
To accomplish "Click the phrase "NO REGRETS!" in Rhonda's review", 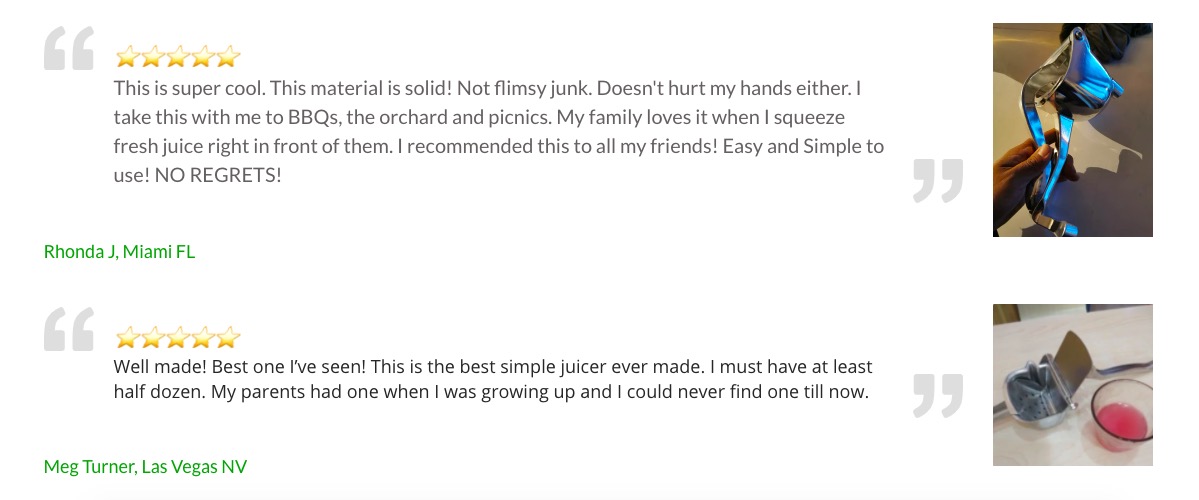I will tap(218, 175).
